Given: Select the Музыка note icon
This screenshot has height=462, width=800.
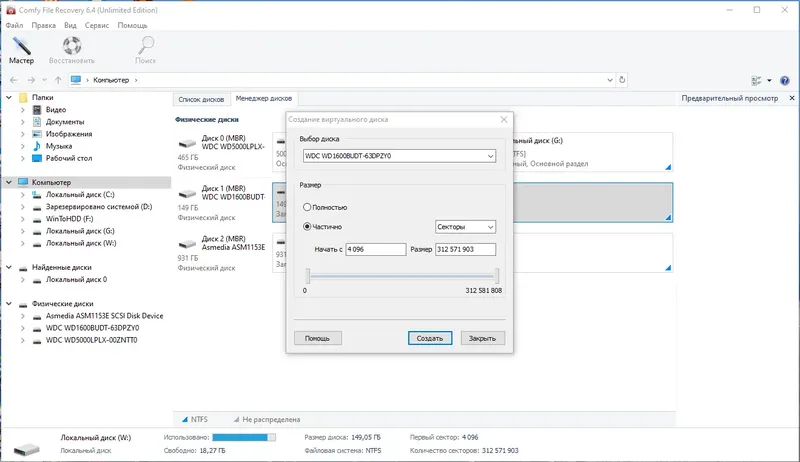Looking at the screenshot, I should coord(37,146).
